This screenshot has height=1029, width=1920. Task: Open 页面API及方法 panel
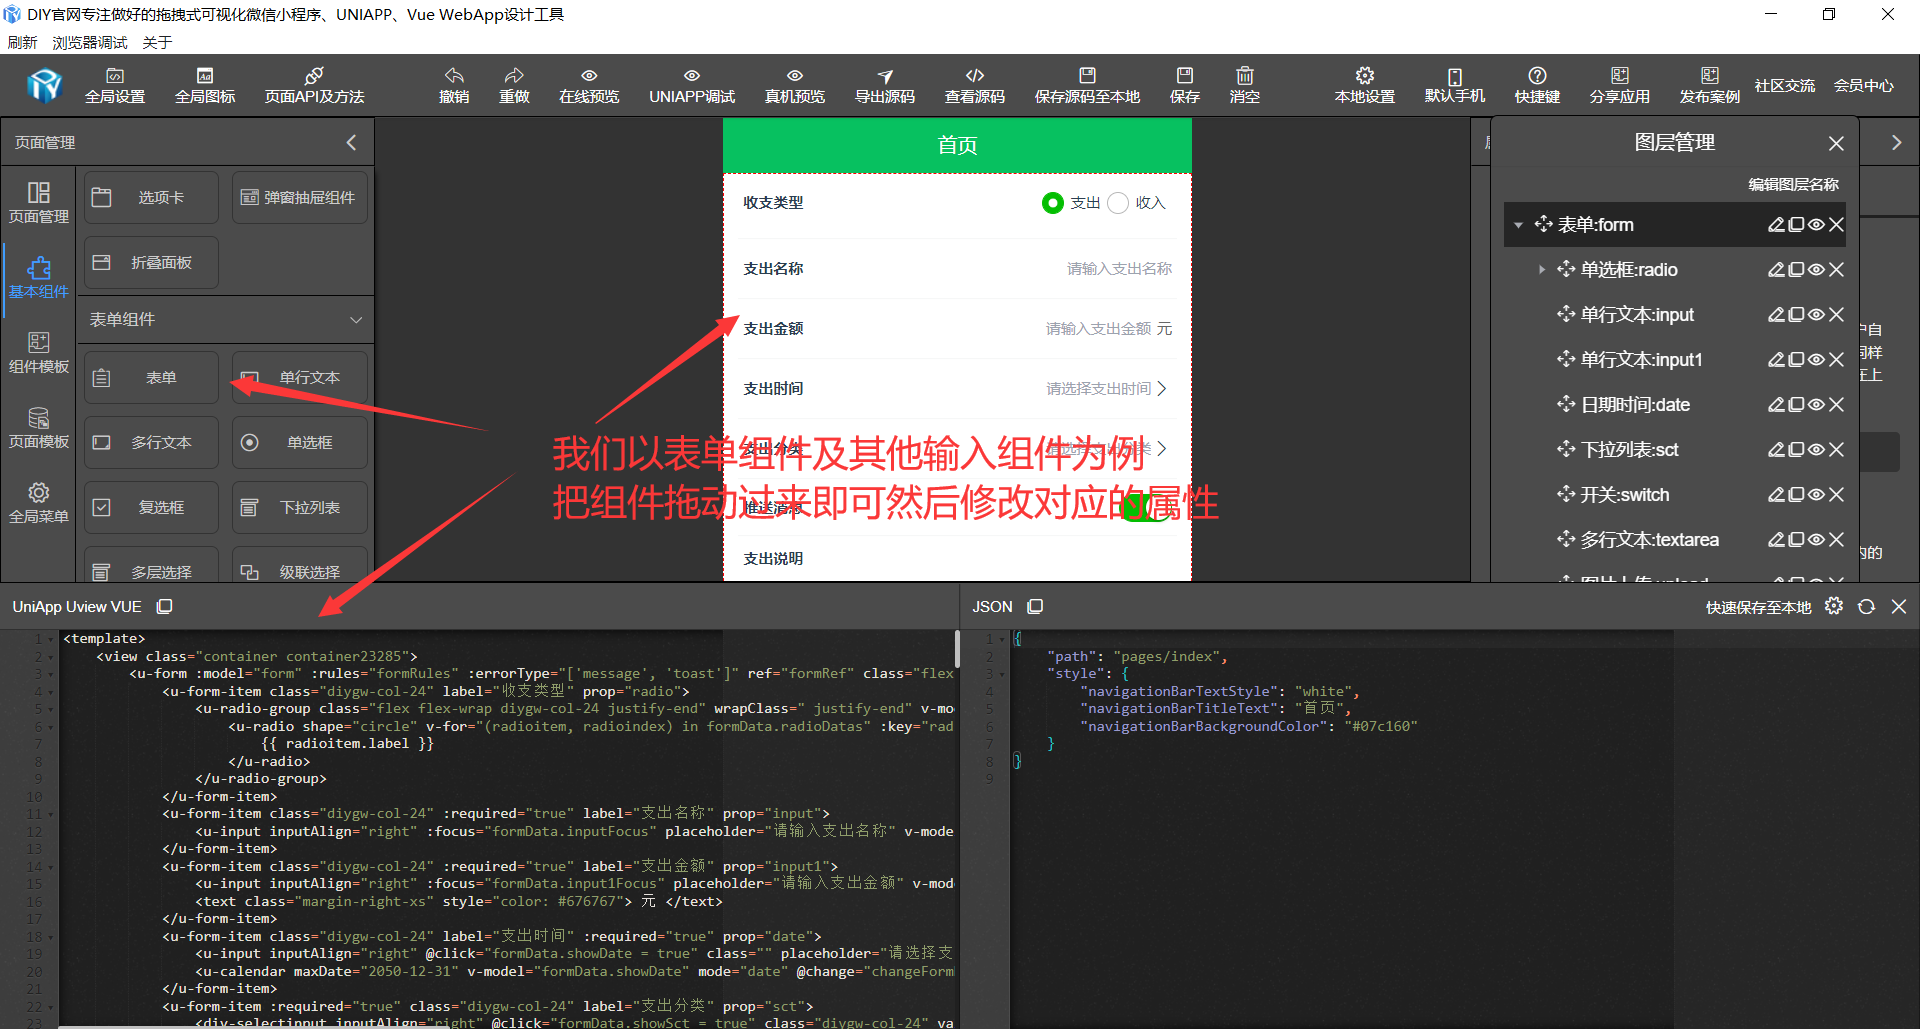pos(314,86)
